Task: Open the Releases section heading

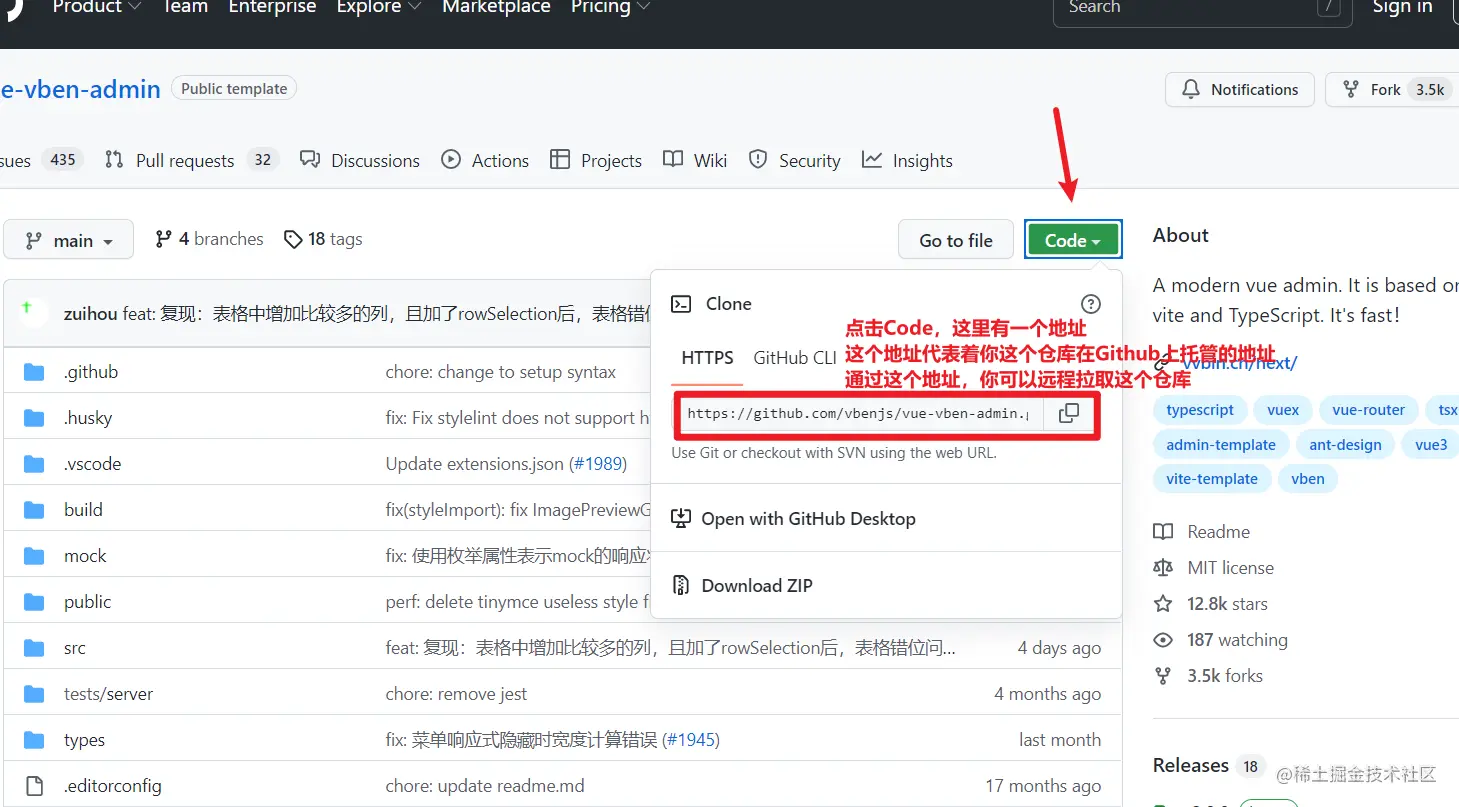Action: pyautogui.click(x=1191, y=766)
